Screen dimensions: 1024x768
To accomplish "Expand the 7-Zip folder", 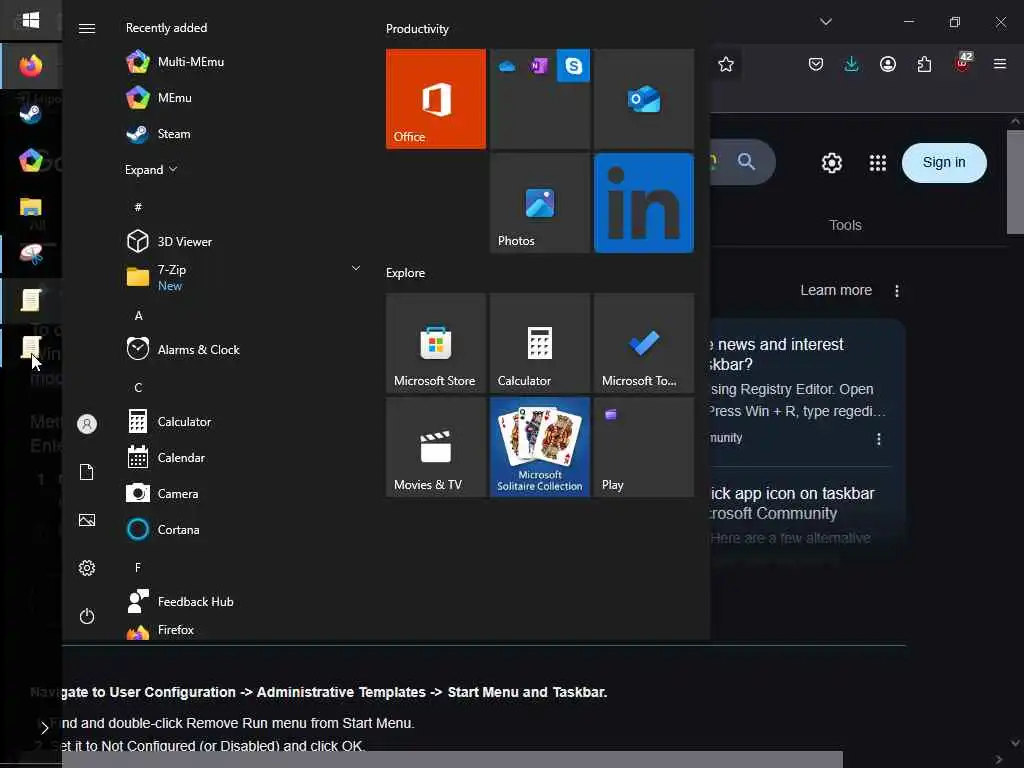I will (x=242, y=277).
